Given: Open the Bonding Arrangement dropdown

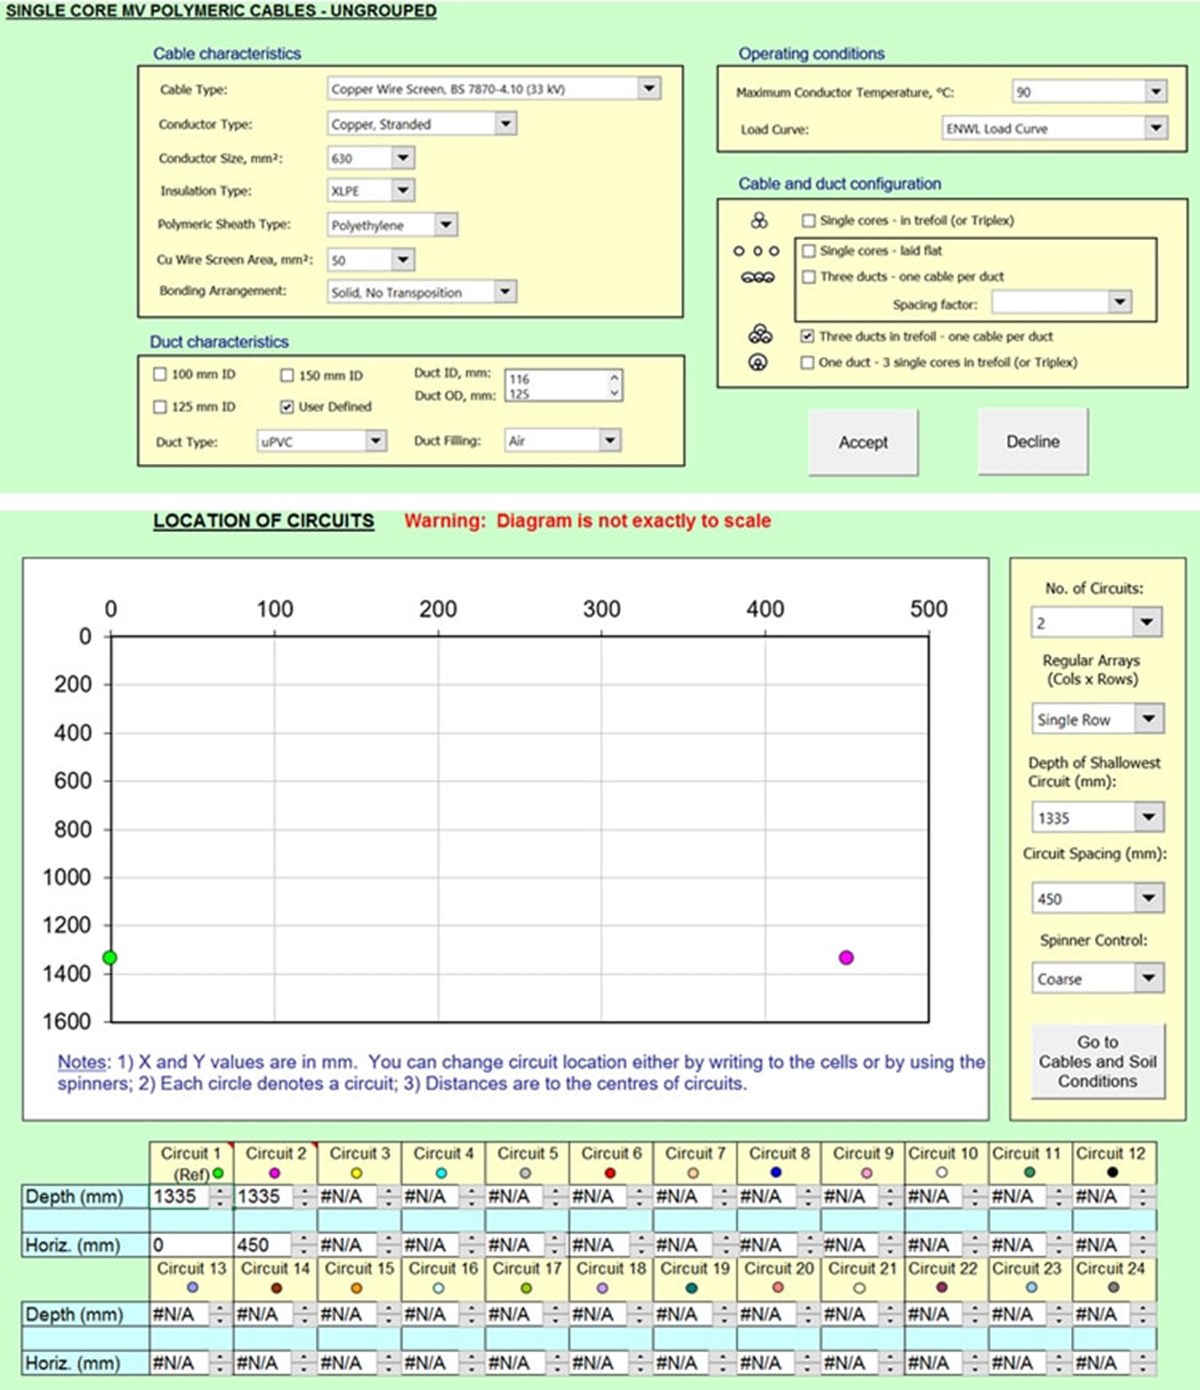Looking at the screenshot, I should pos(505,291).
